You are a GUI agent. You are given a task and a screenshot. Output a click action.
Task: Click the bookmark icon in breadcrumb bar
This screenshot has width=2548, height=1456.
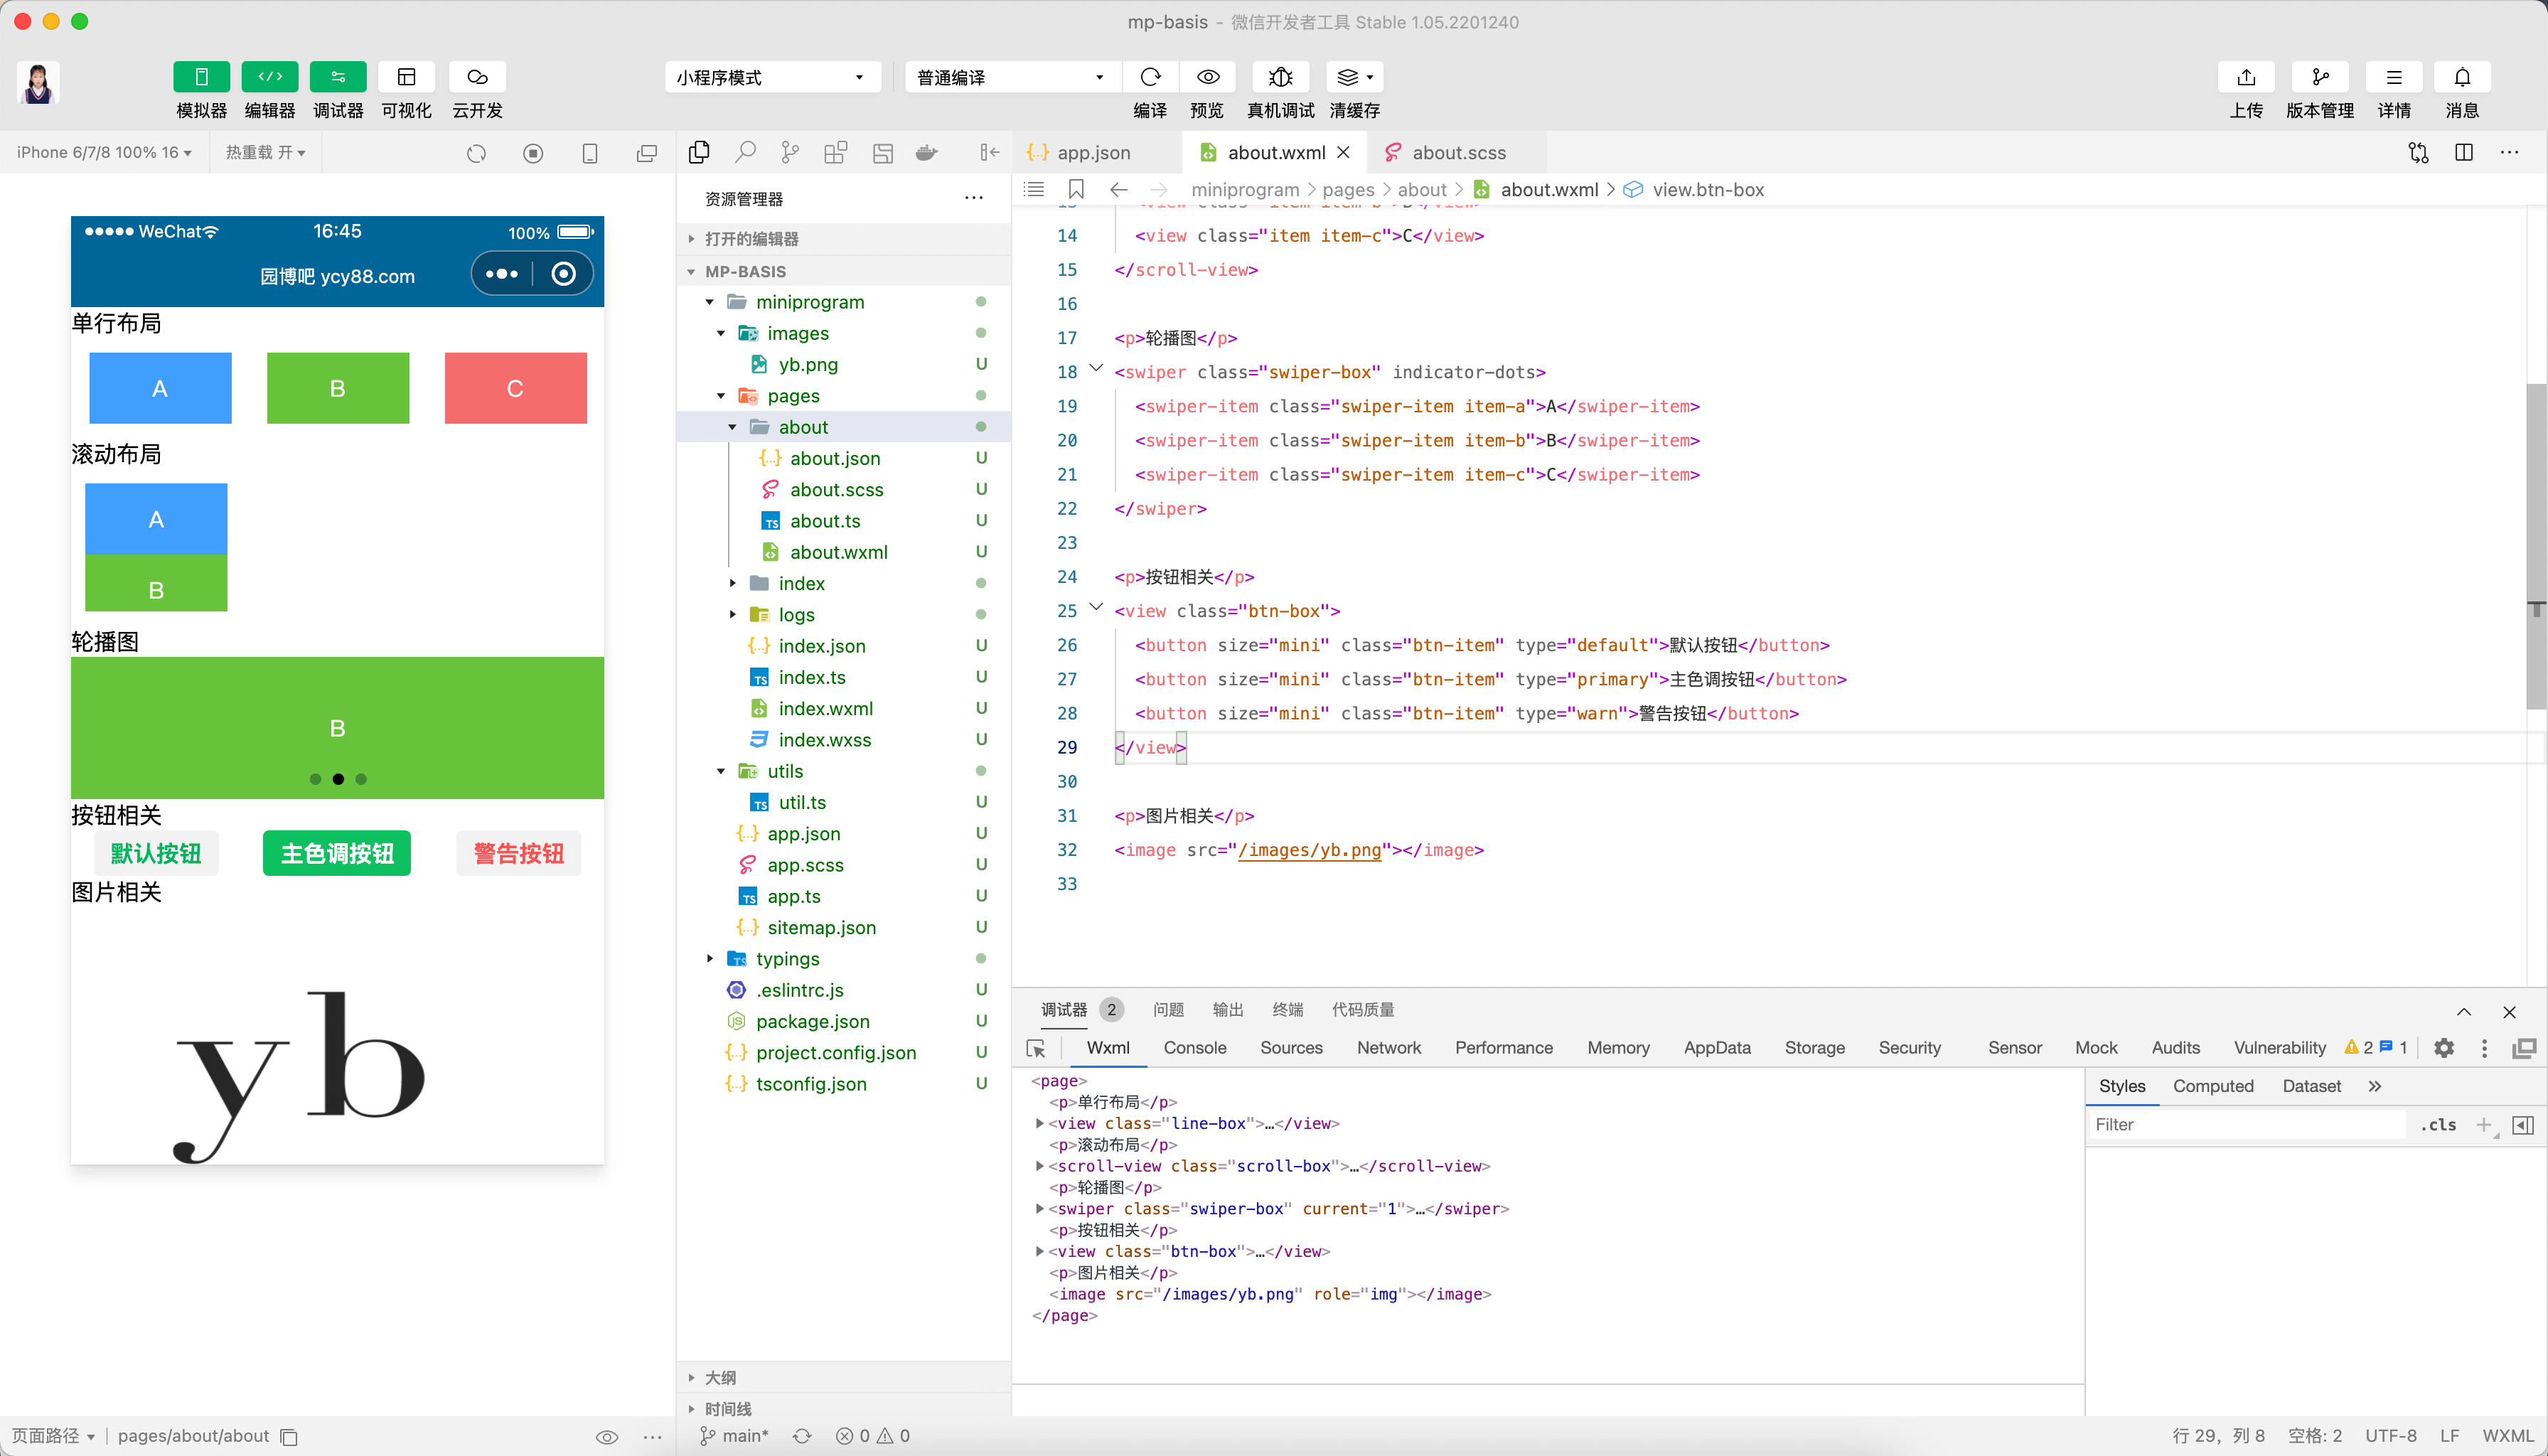(1076, 189)
